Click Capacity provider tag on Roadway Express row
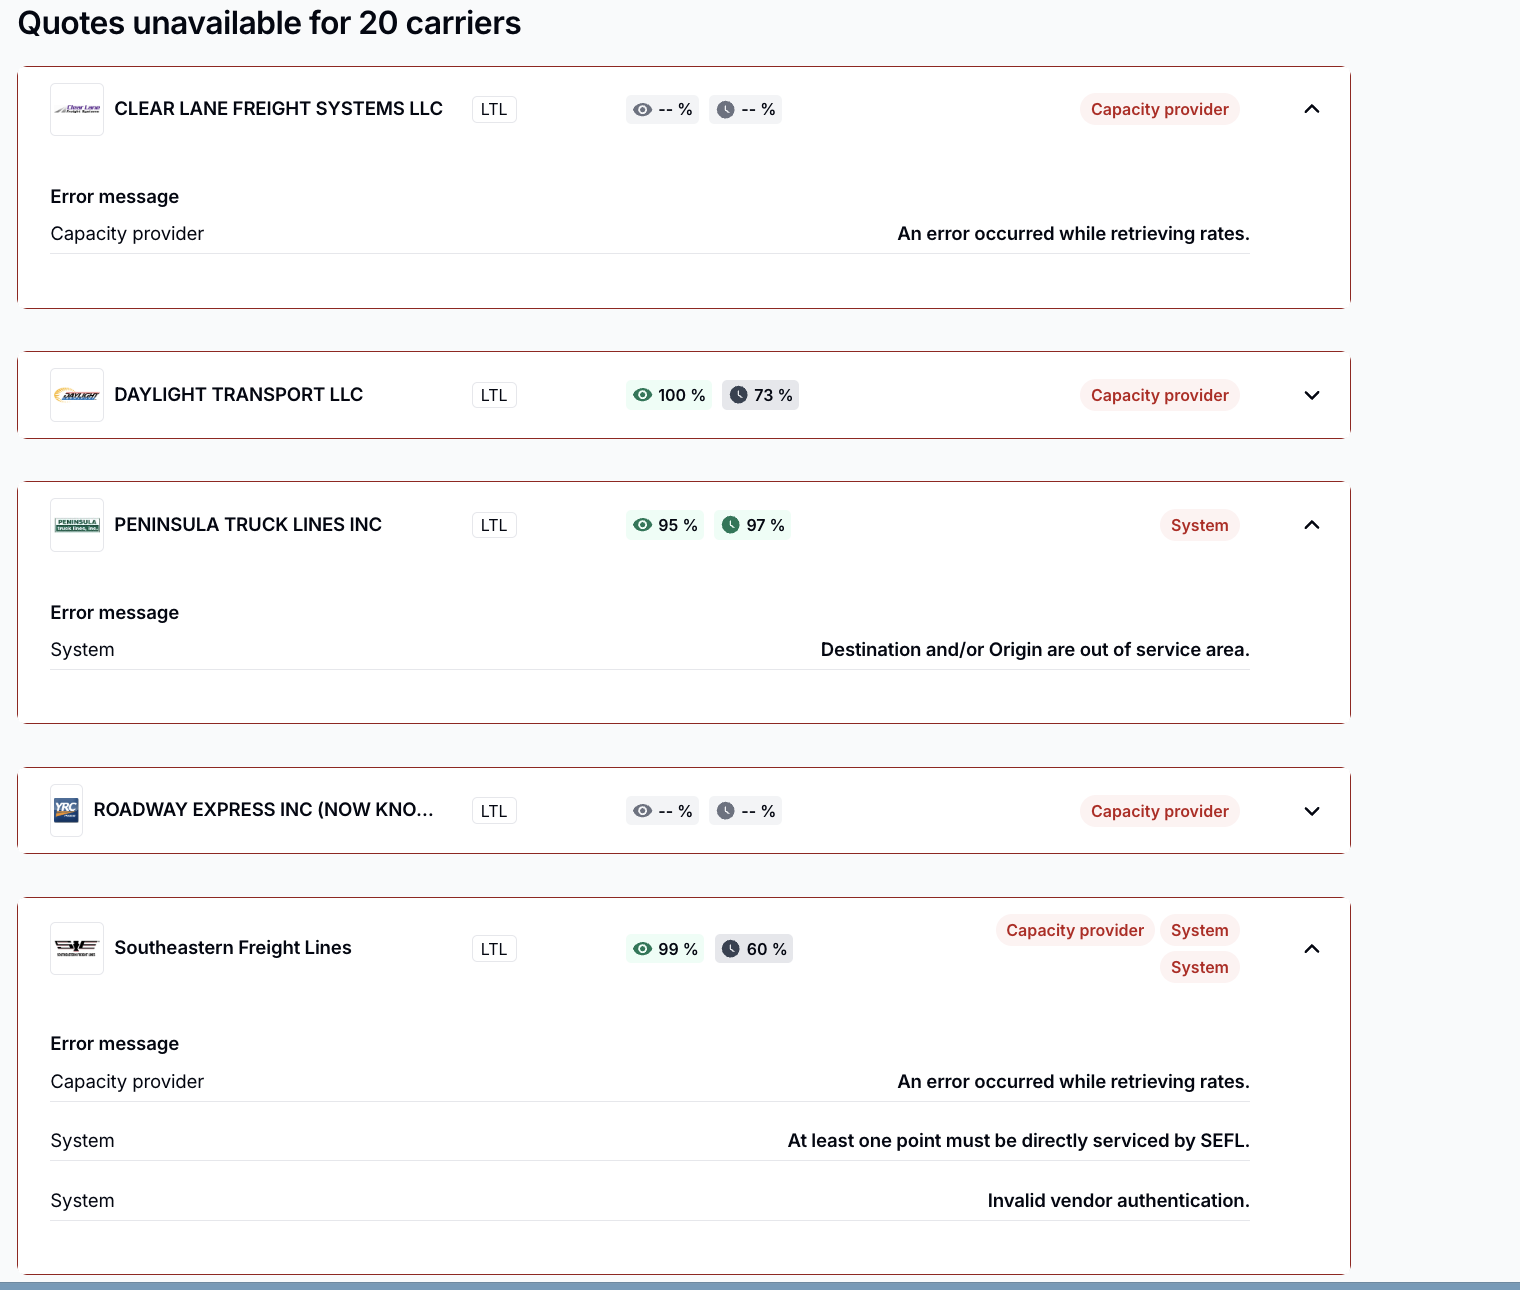 point(1160,811)
